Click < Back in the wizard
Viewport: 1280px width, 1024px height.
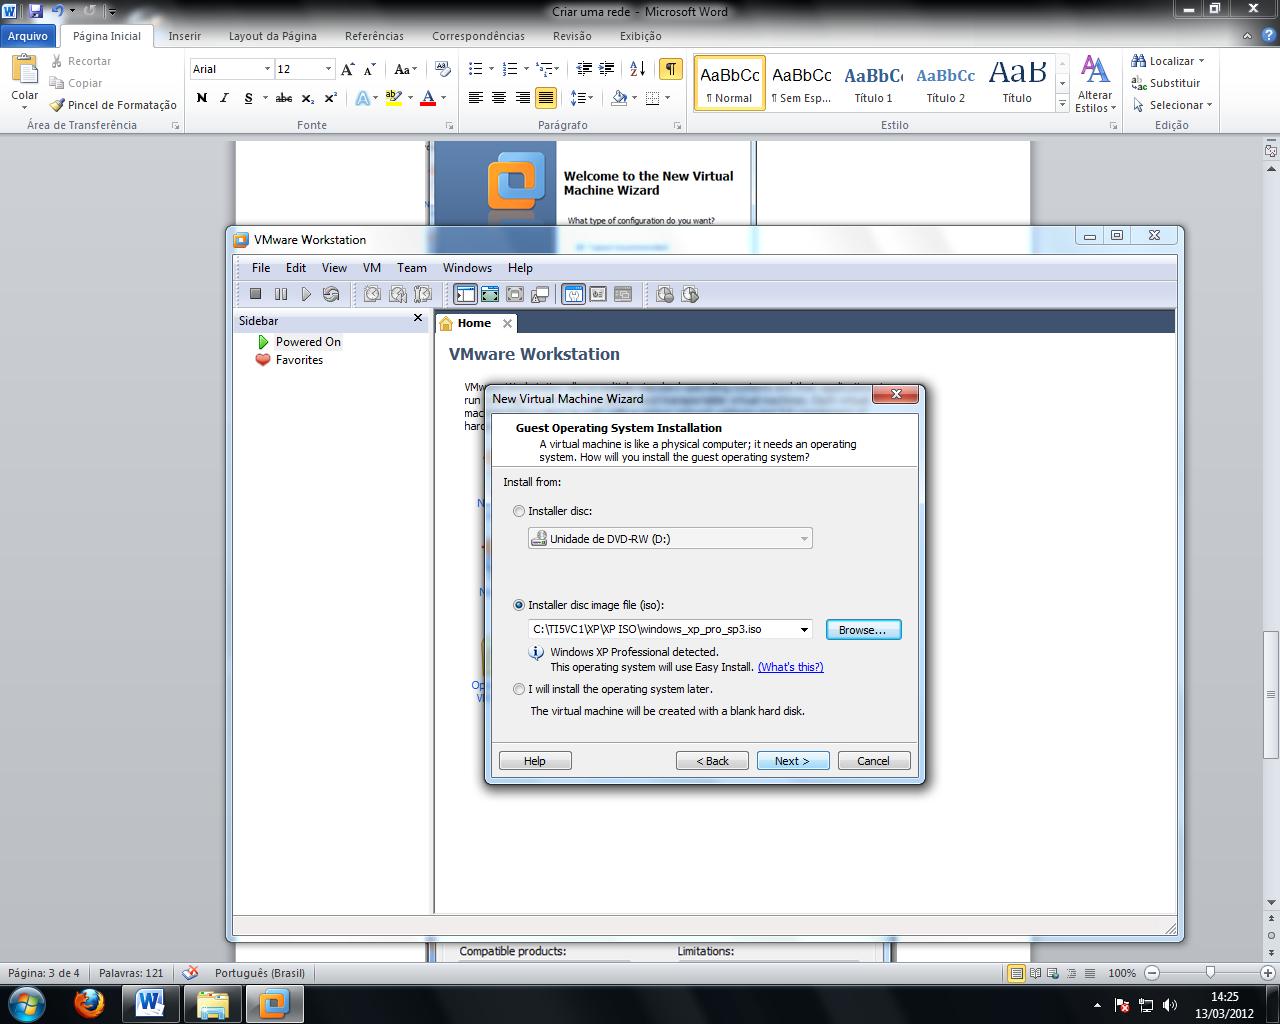pyautogui.click(x=712, y=761)
